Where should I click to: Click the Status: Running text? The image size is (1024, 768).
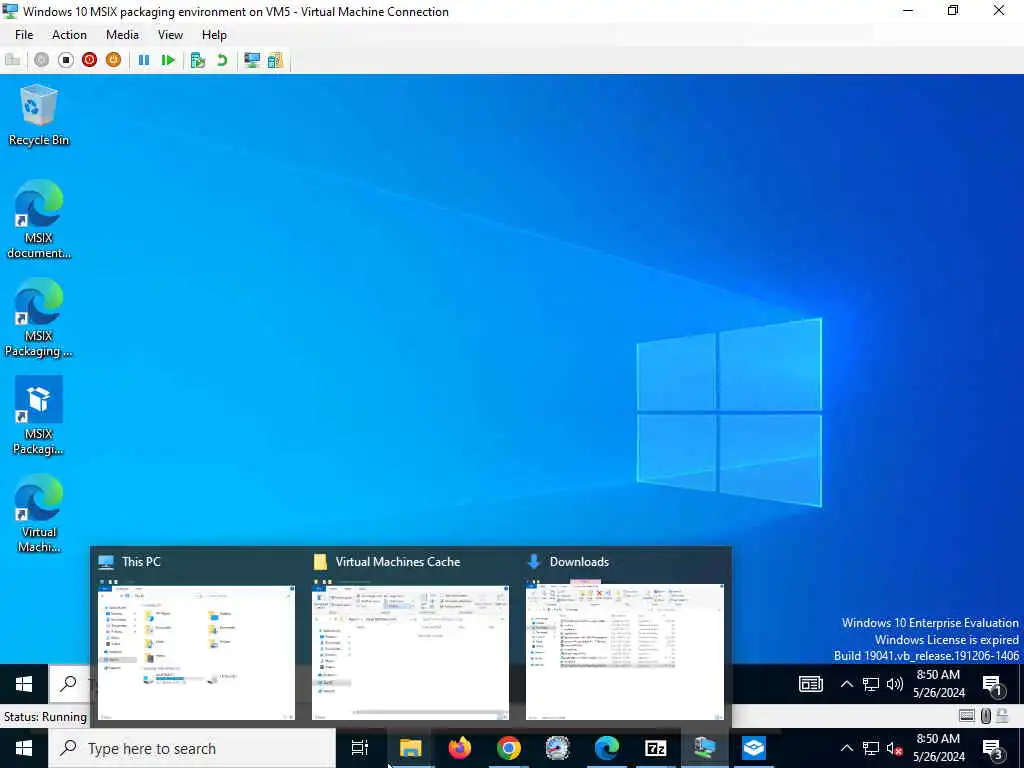click(45, 716)
